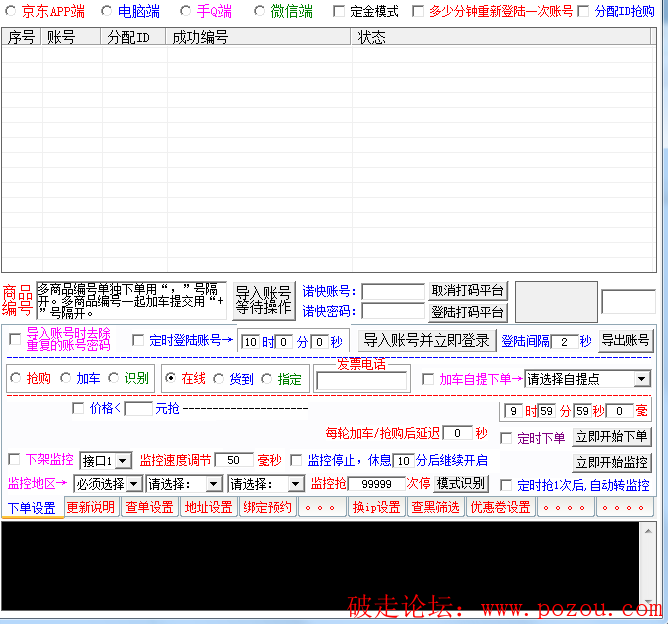Expand the middle 请选择 region dropdown

click(184, 484)
